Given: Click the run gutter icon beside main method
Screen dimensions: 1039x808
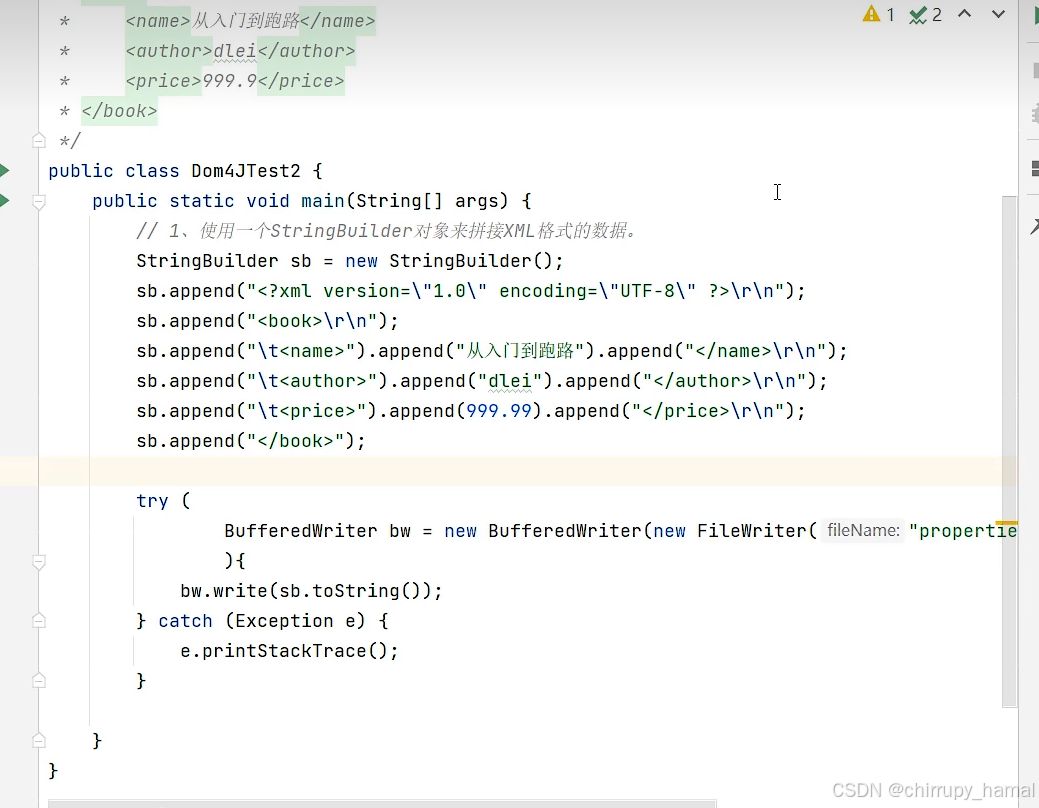Looking at the screenshot, I should (4, 201).
